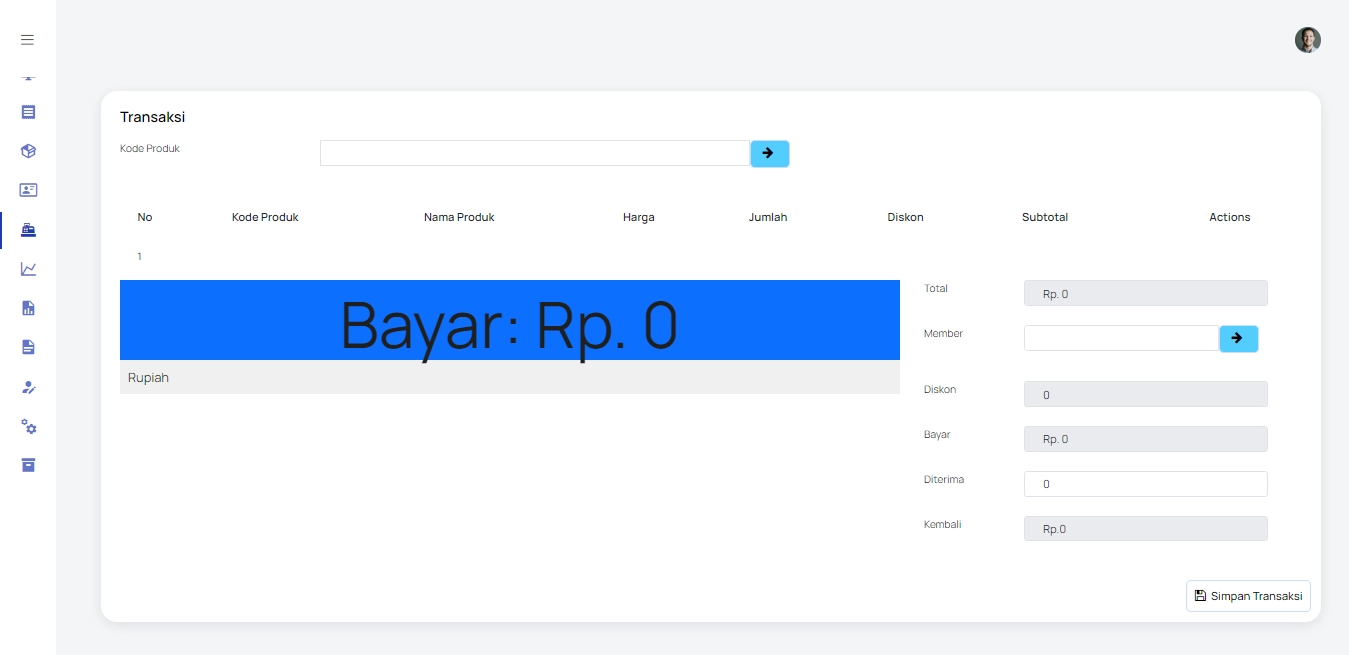This screenshot has height=655, width=1349.
Task: Click the arrow button beside Kode Produk
Action: 769,153
